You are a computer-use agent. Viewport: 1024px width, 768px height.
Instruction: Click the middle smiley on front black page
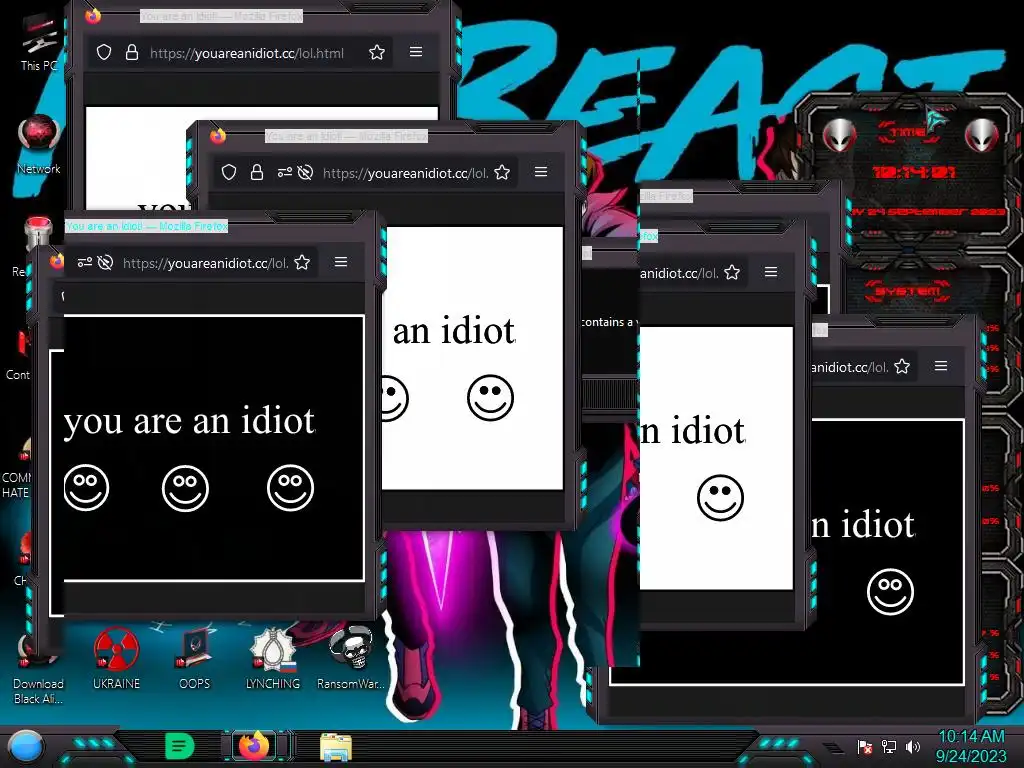coord(185,488)
